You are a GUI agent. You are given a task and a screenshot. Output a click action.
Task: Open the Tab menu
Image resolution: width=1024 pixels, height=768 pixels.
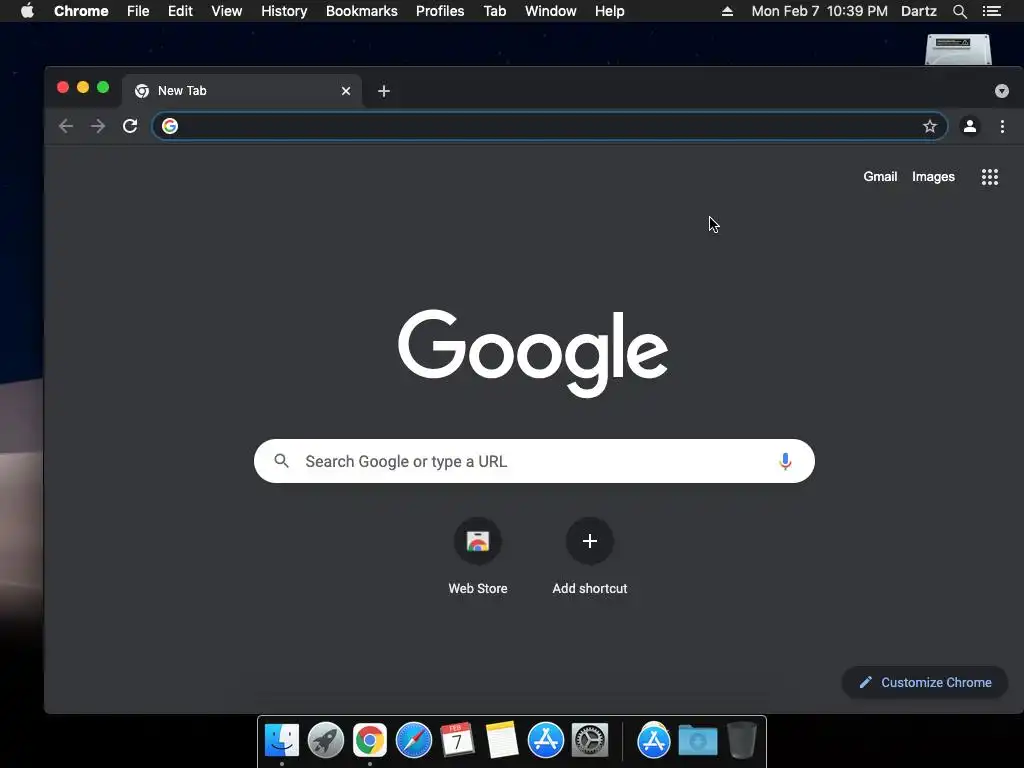tap(495, 11)
